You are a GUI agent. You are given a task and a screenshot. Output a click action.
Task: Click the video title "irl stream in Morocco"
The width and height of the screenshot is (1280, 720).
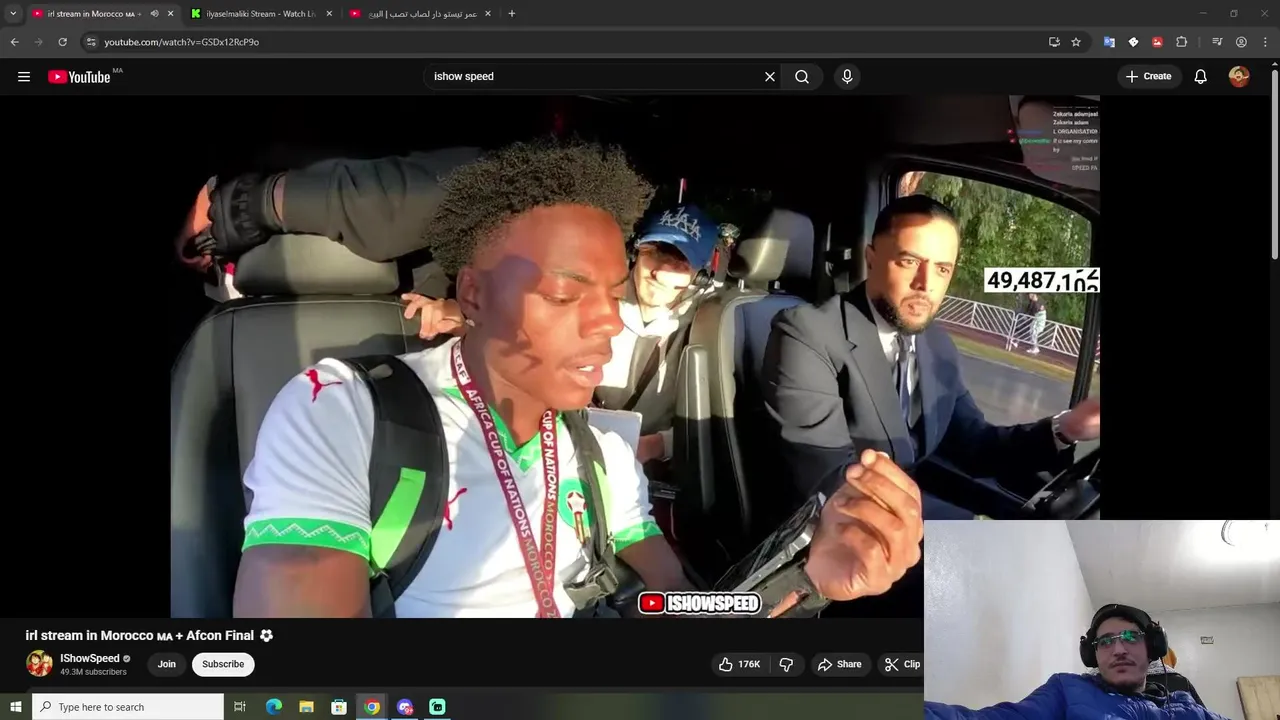coord(149,636)
